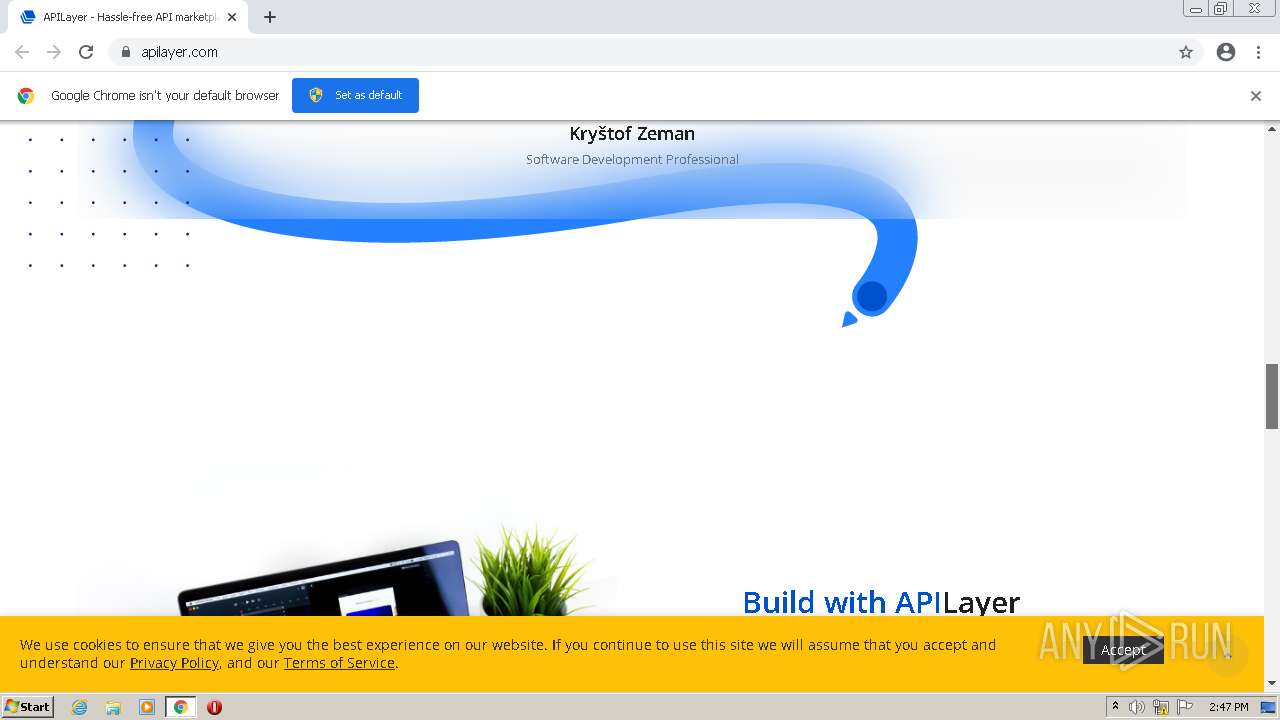The image size is (1280, 720).
Task: Open Windows Explorer folder from the taskbar
Action: (x=113, y=707)
